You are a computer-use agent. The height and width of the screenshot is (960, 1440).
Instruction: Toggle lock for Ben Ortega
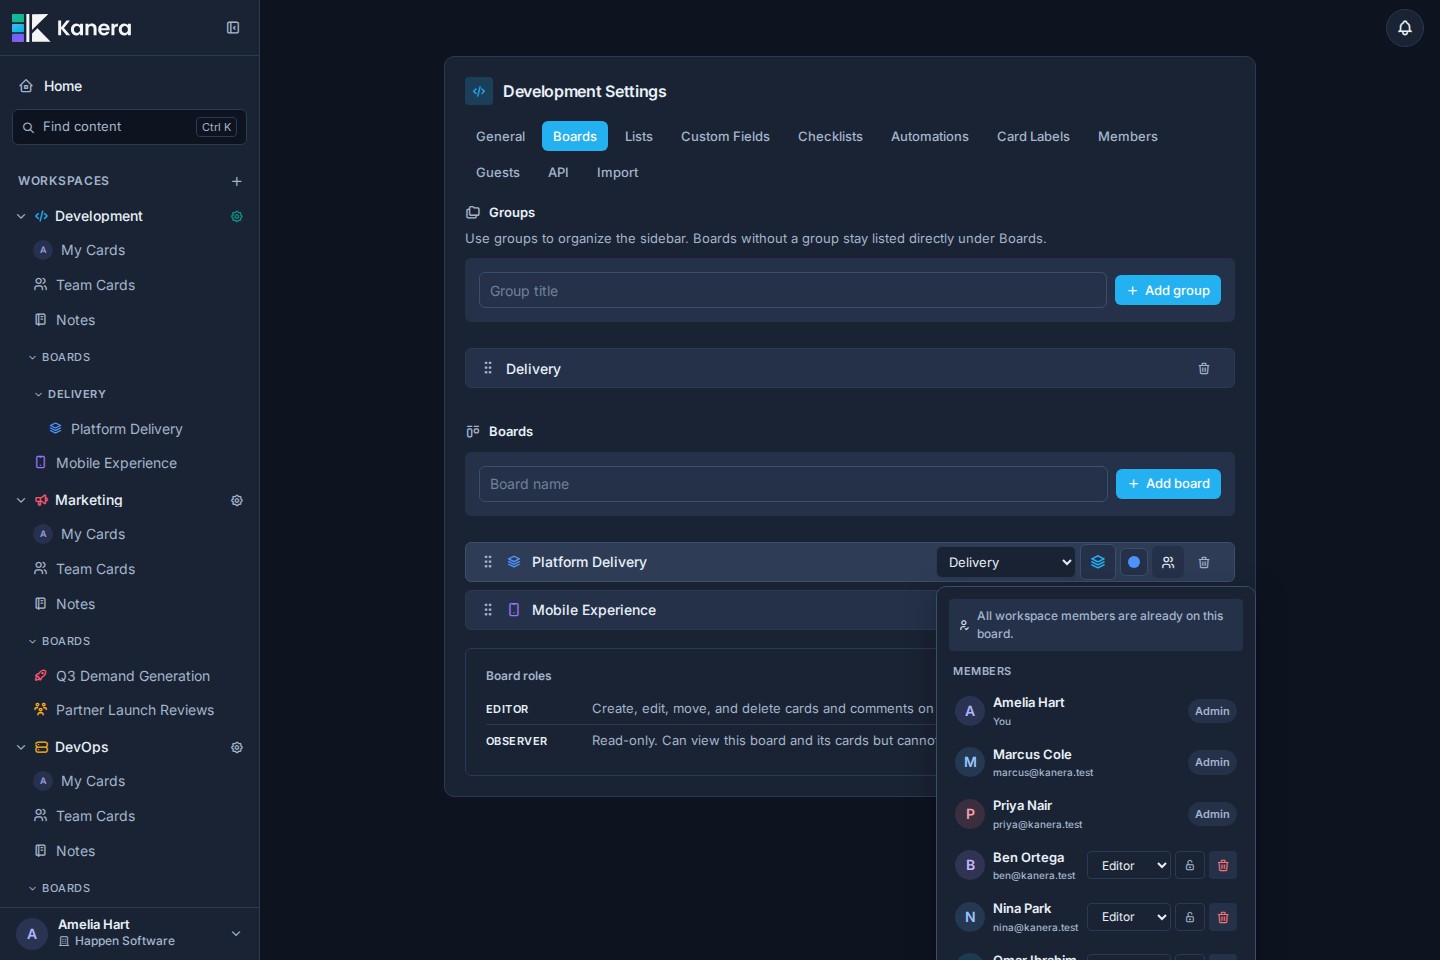click(1190, 865)
